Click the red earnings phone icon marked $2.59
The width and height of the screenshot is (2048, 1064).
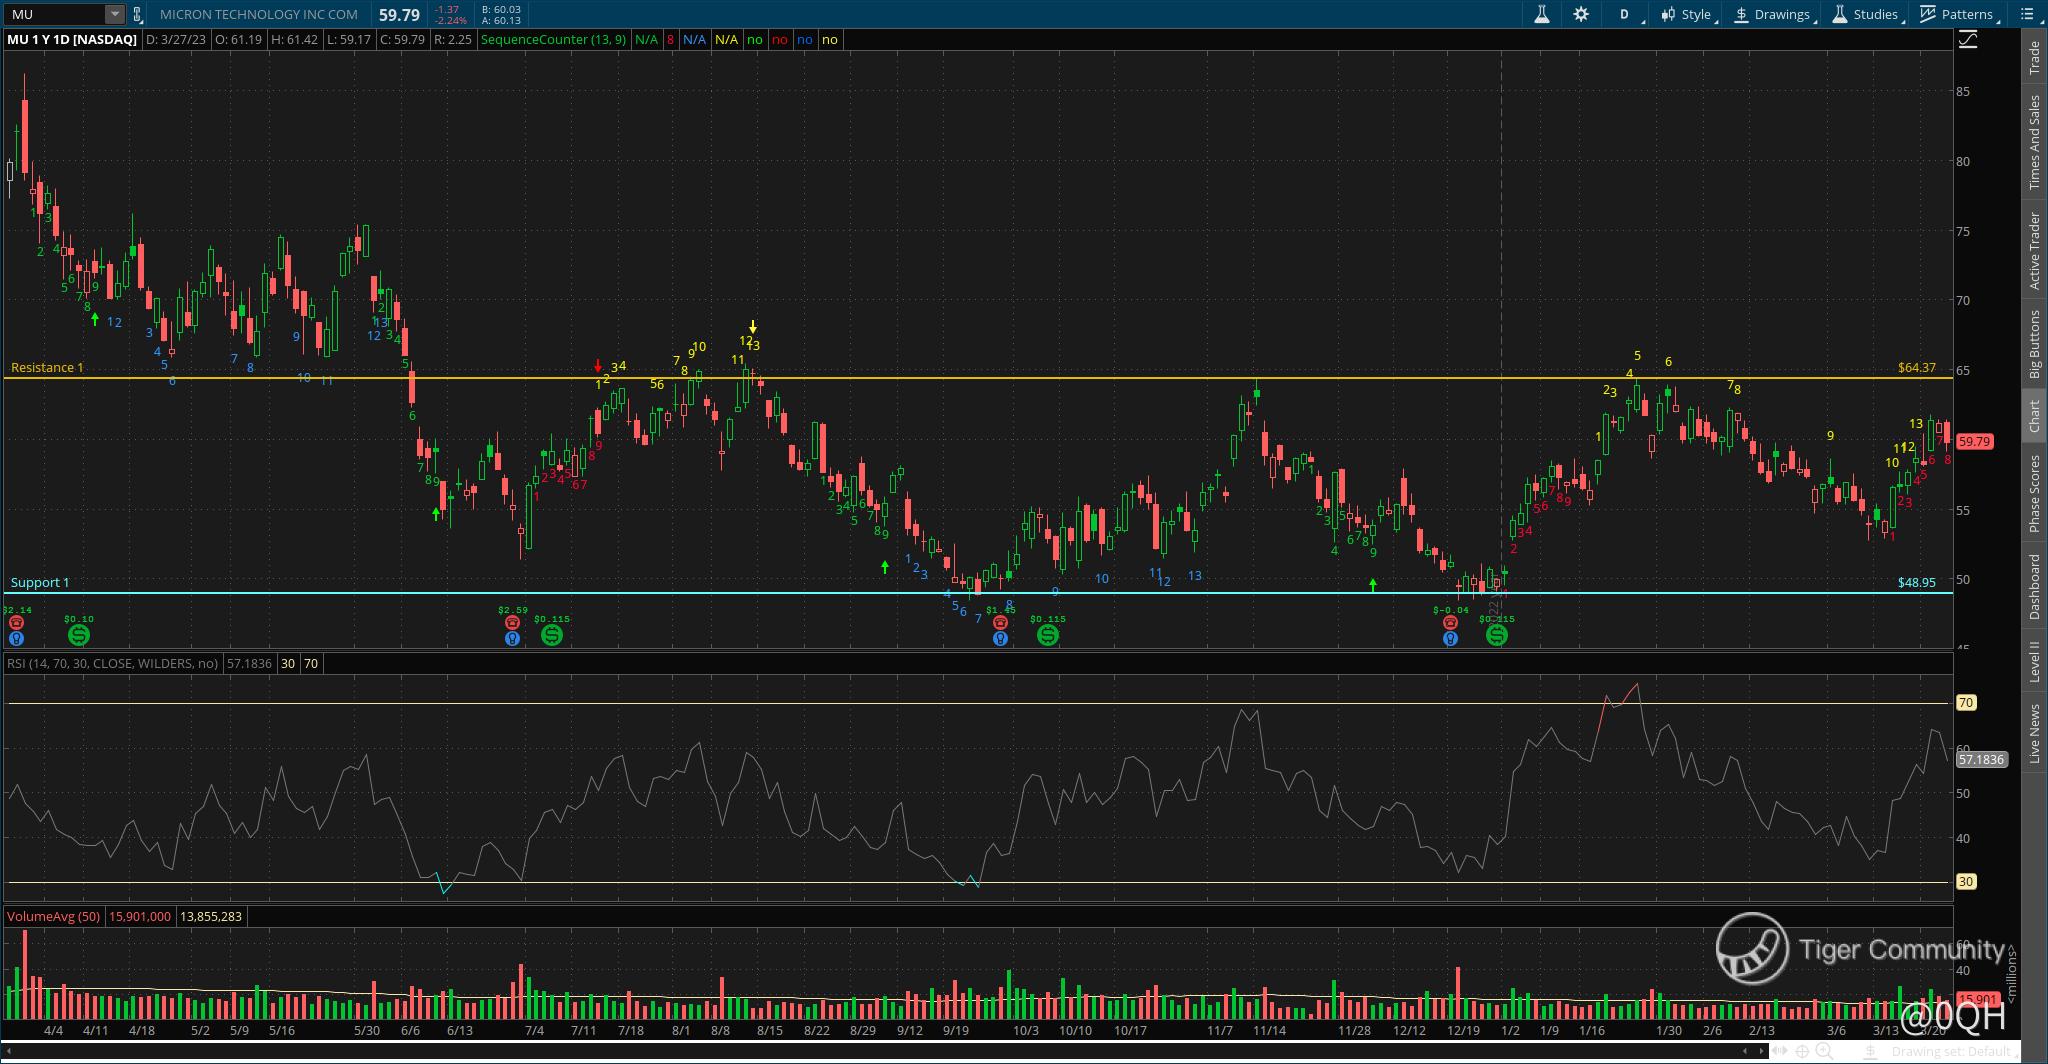[512, 622]
